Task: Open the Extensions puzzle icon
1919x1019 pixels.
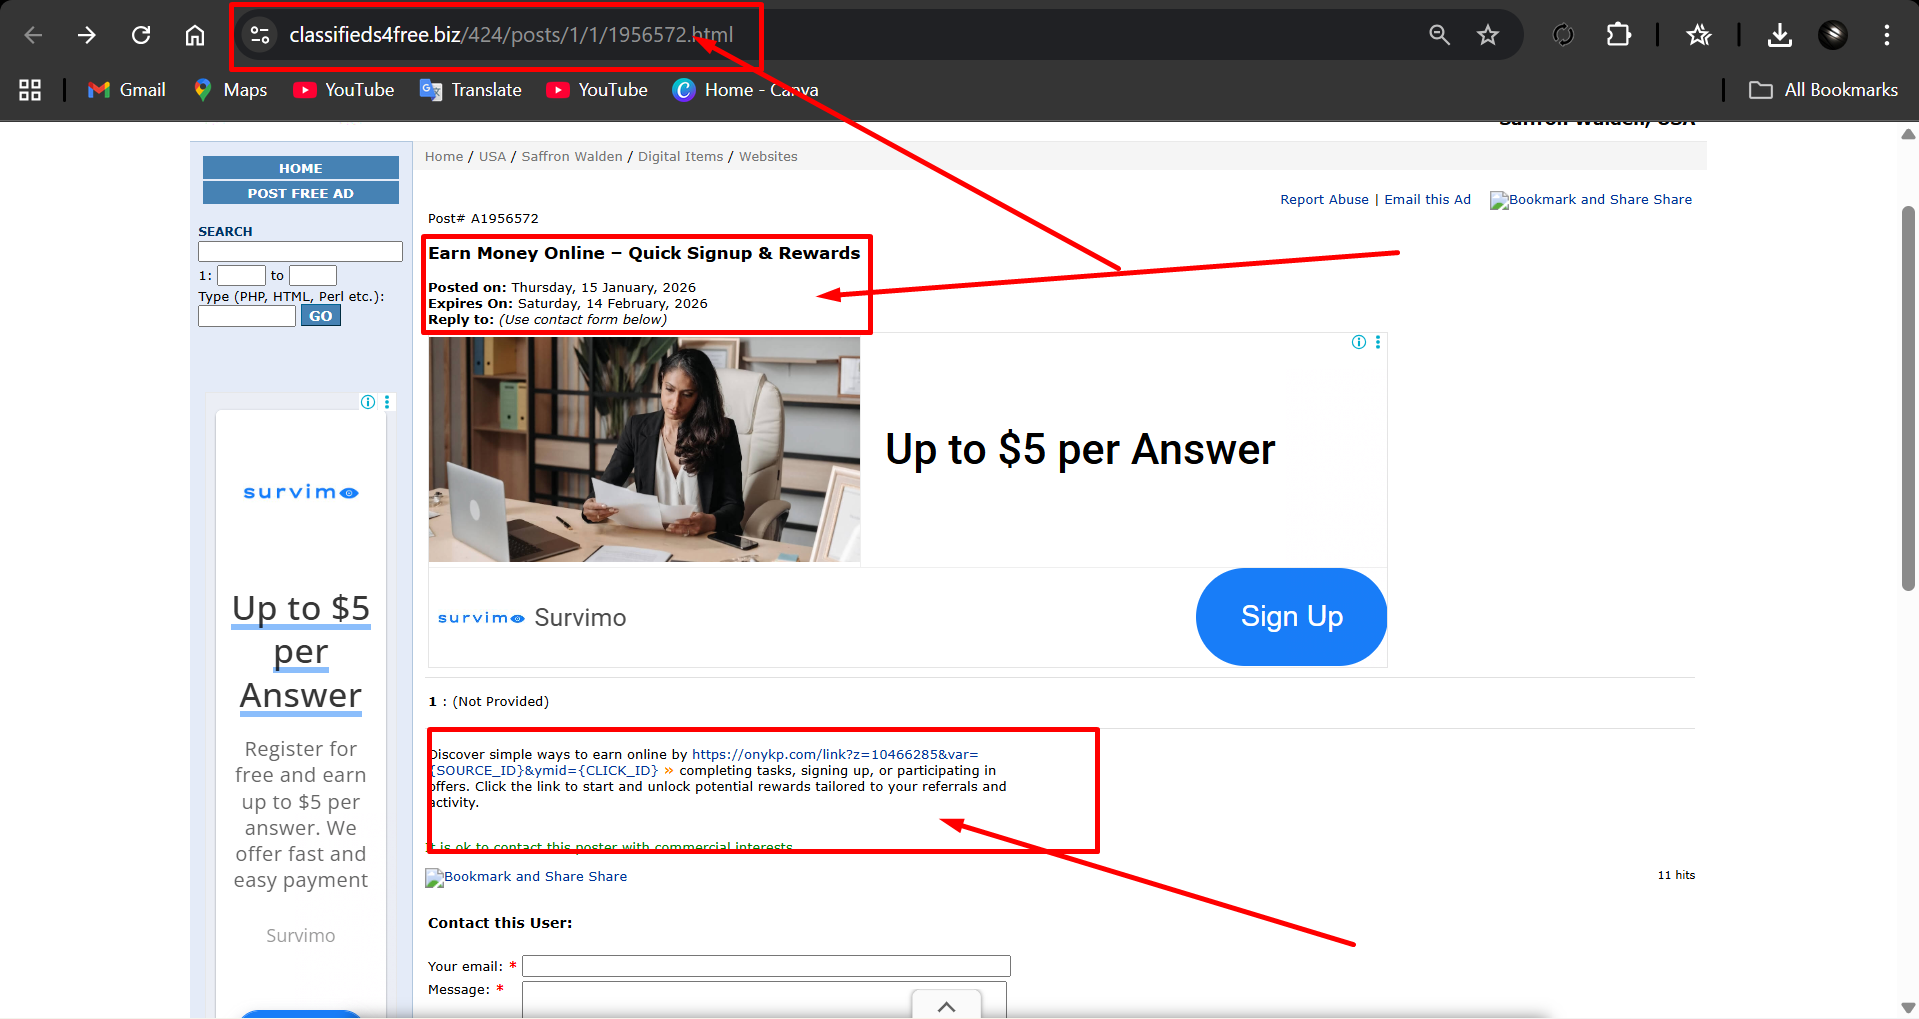Action: tap(1618, 35)
